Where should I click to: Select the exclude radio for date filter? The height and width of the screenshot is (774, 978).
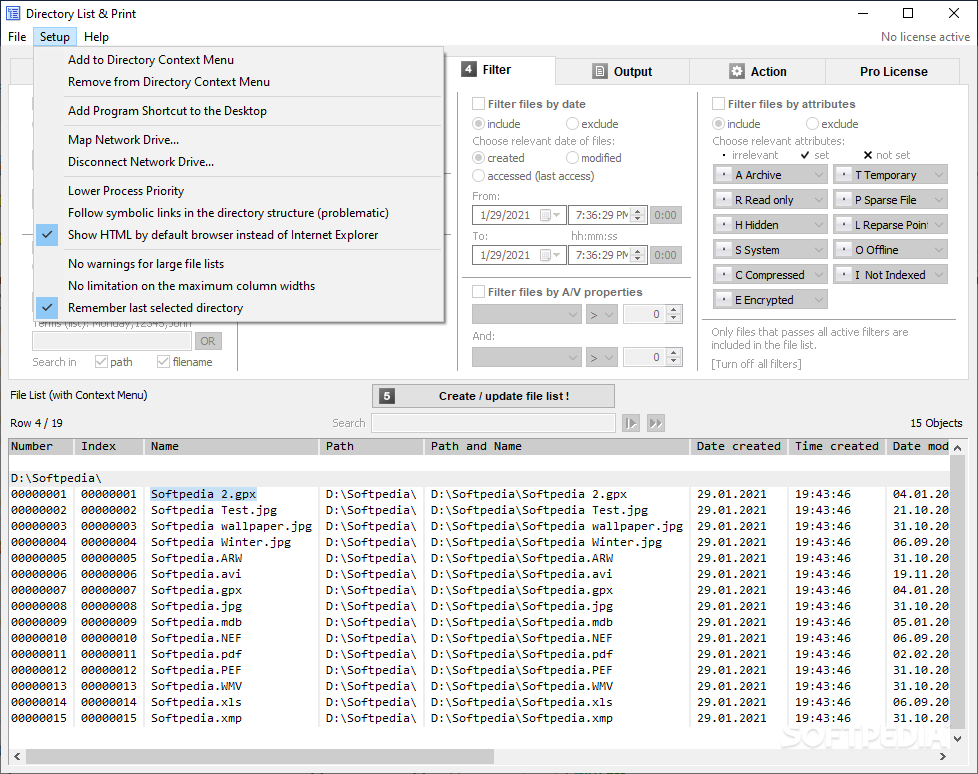pos(573,123)
